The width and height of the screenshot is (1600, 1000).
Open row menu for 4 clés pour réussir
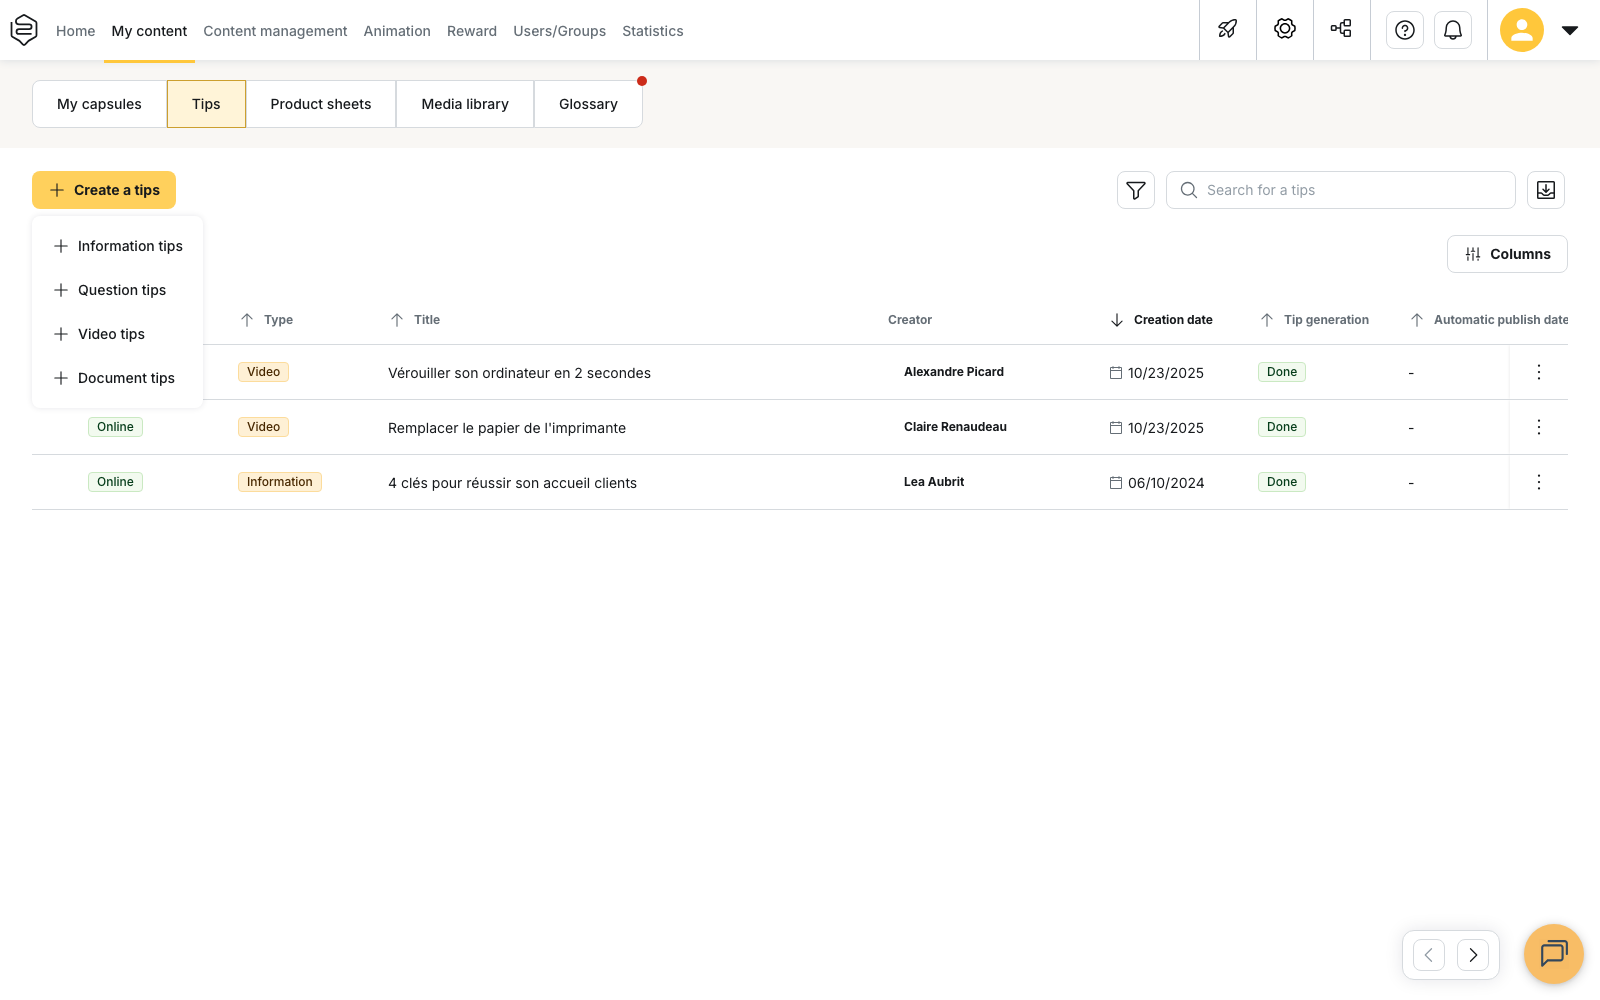click(1539, 482)
